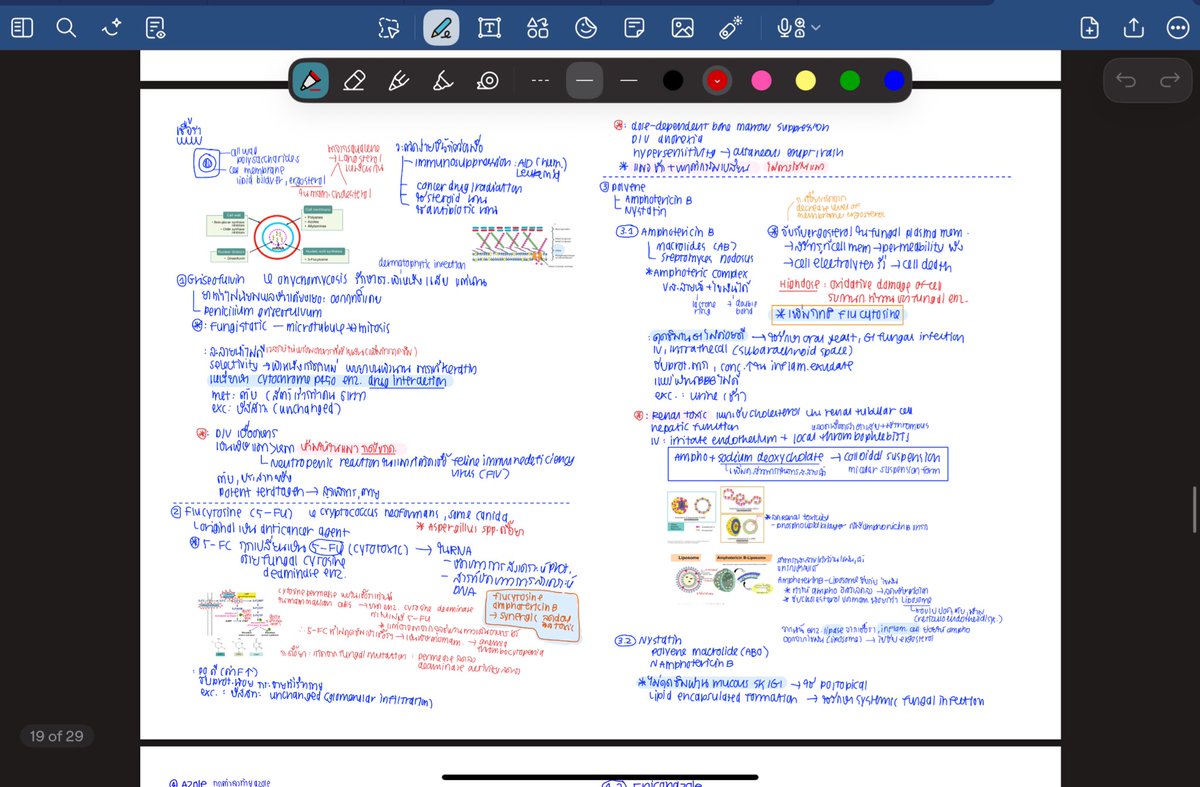Image resolution: width=1200 pixels, height=787 pixels.
Task: Select the Laser pointer tool
Action: (731, 27)
